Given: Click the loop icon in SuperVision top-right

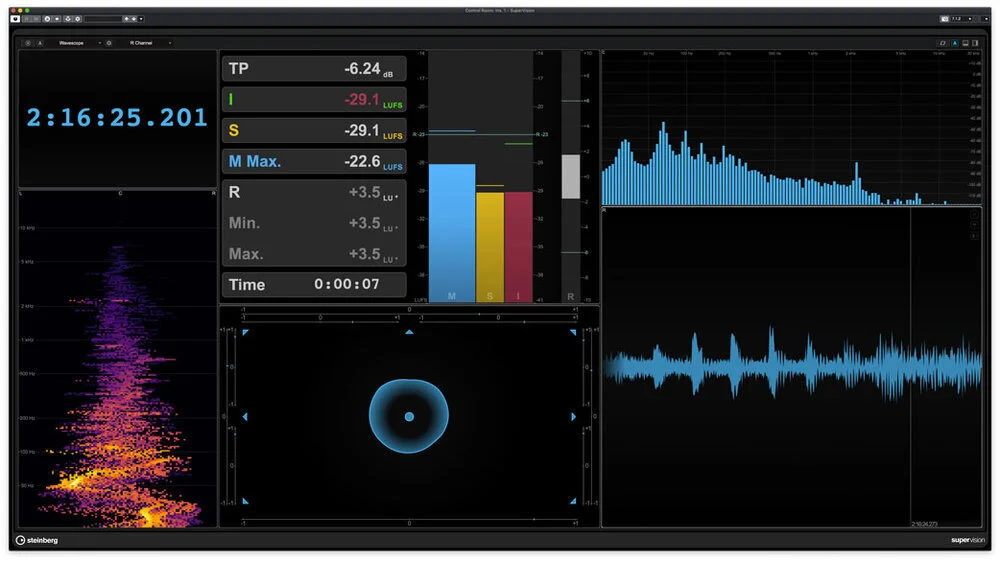Looking at the screenshot, I should point(943,43).
